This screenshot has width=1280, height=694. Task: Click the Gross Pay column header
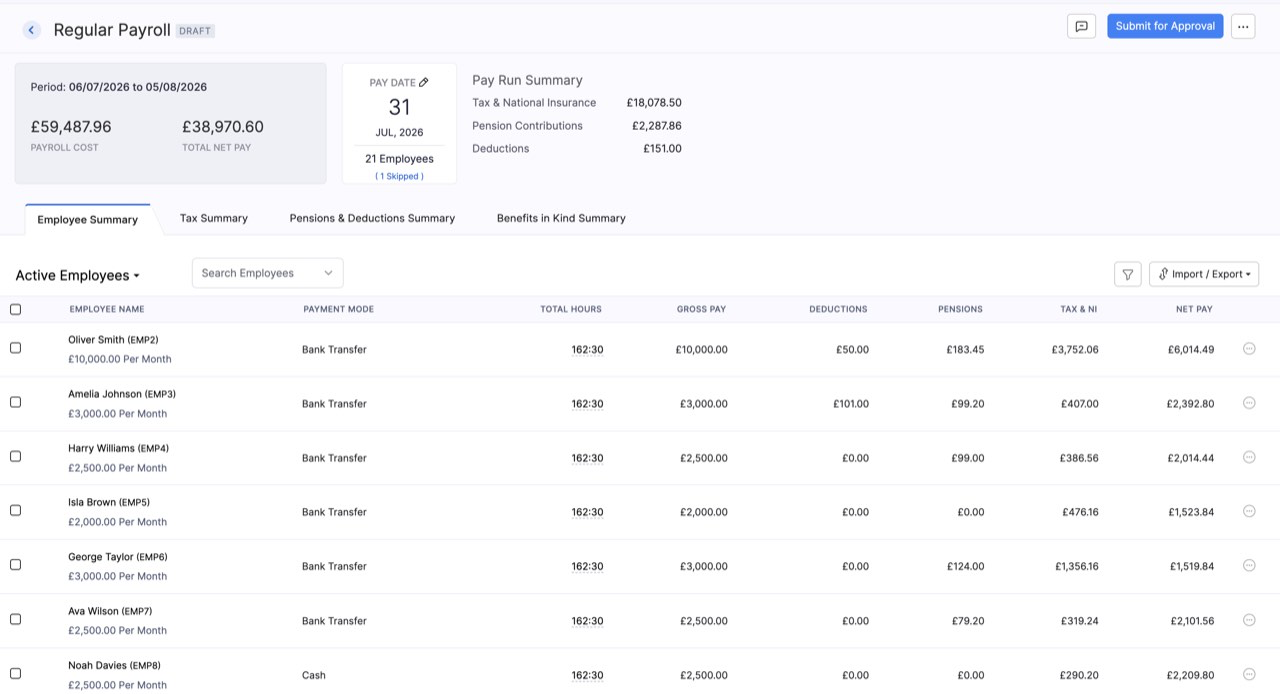click(x=701, y=309)
